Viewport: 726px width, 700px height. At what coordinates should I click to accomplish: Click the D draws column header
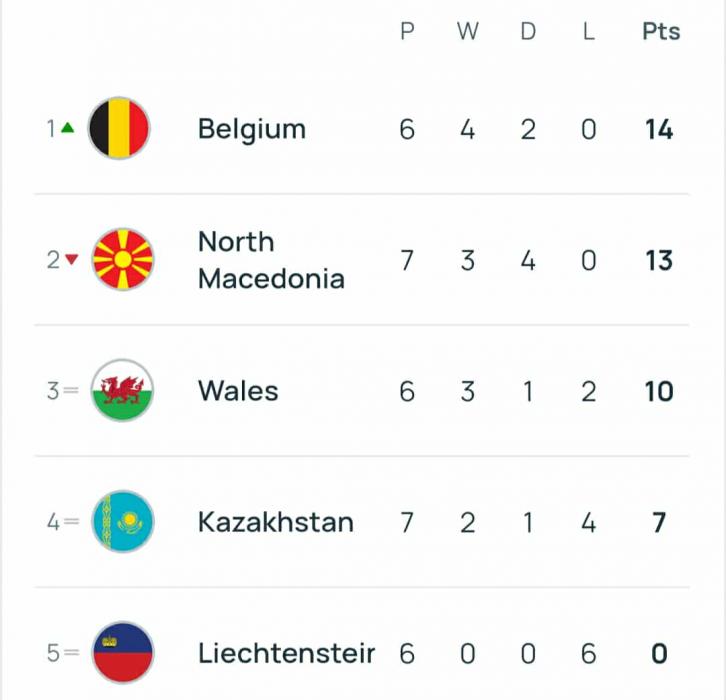click(x=528, y=32)
